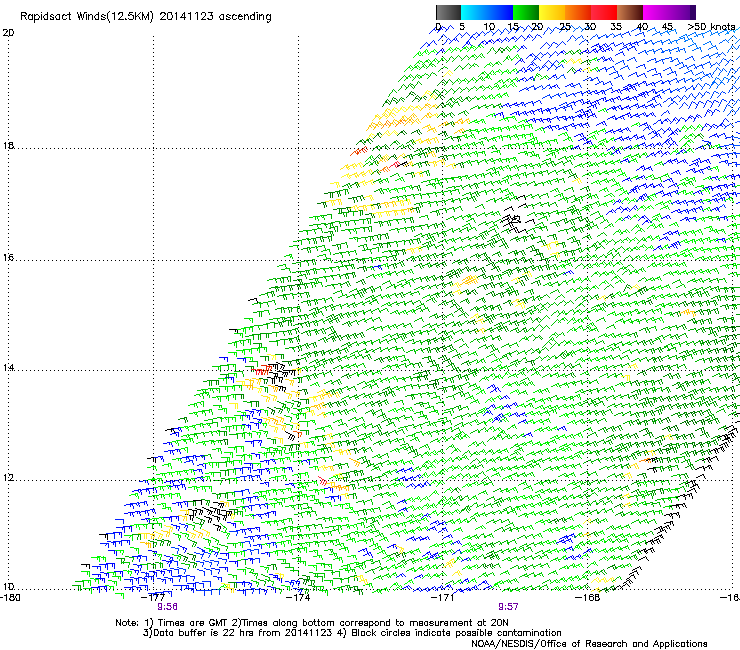
Task: Click the longitude label '-180'
Action: coord(10,598)
